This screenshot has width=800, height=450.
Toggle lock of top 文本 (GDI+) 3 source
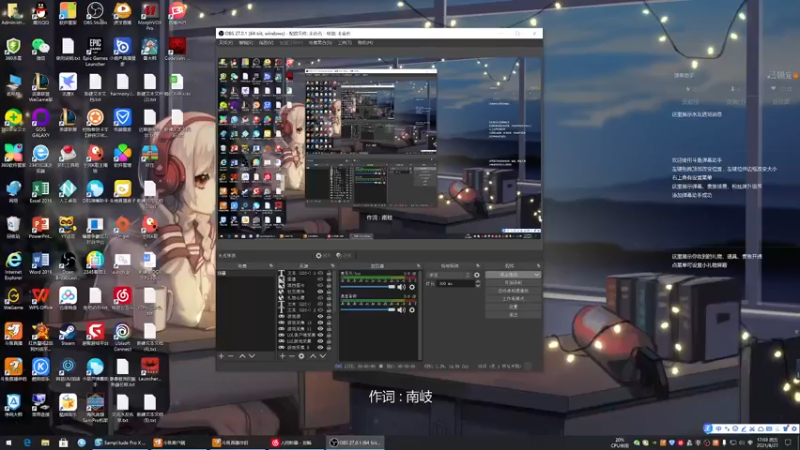click(x=329, y=273)
